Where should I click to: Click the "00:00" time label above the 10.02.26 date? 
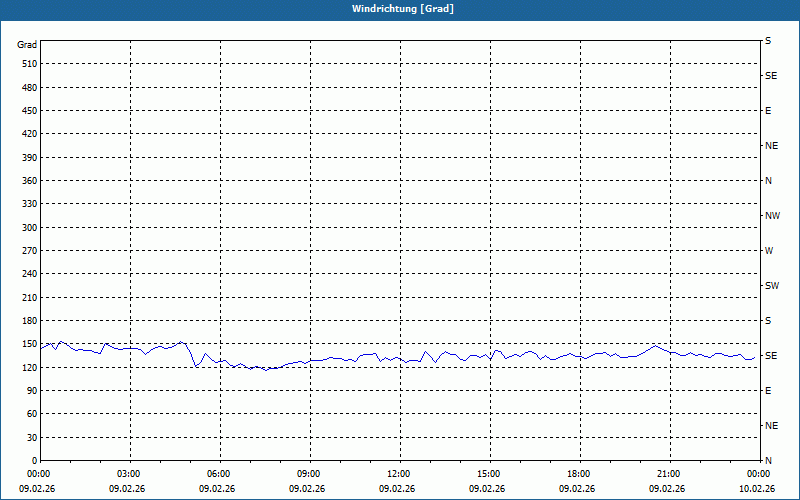coord(759,474)
